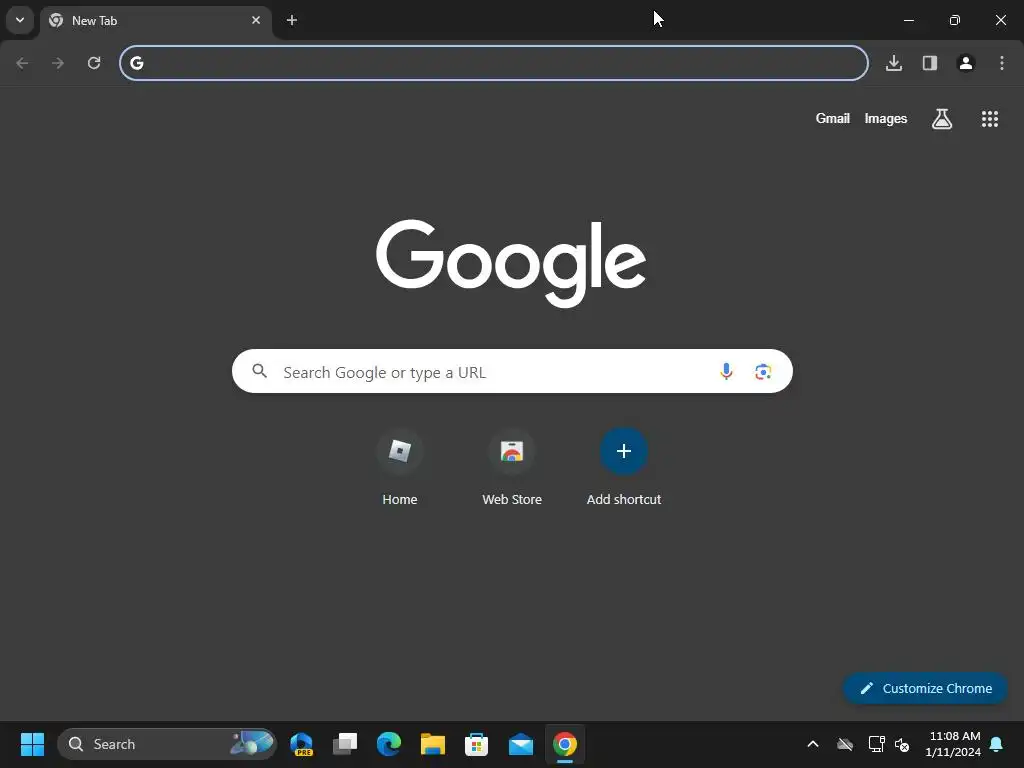This screenshot has width=1024, height=768.
Task: Select the New Tab tab
Action: pos(155,21)
